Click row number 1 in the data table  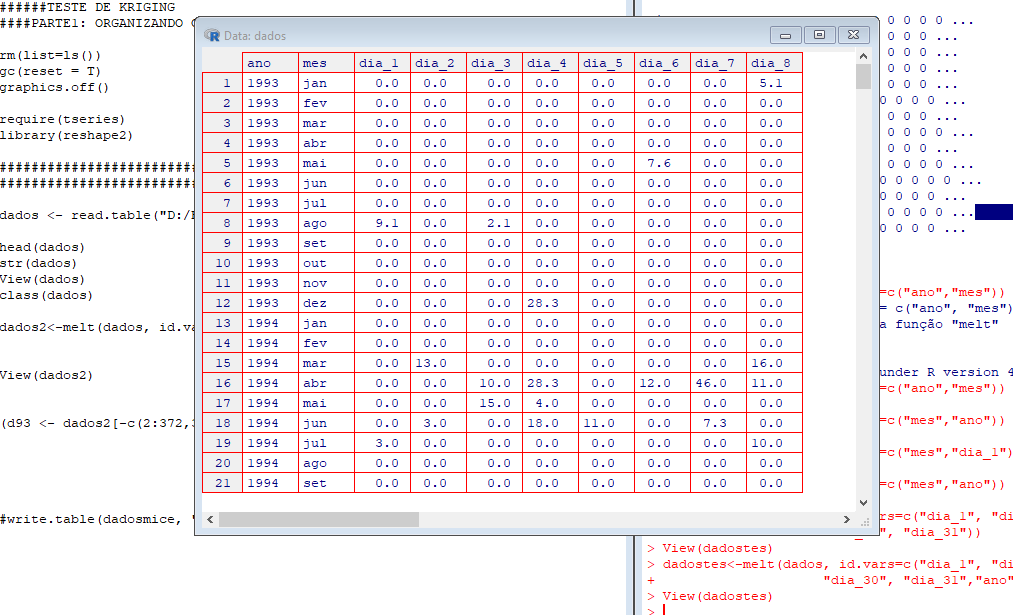pyautogui.click(x=222, y=83)
